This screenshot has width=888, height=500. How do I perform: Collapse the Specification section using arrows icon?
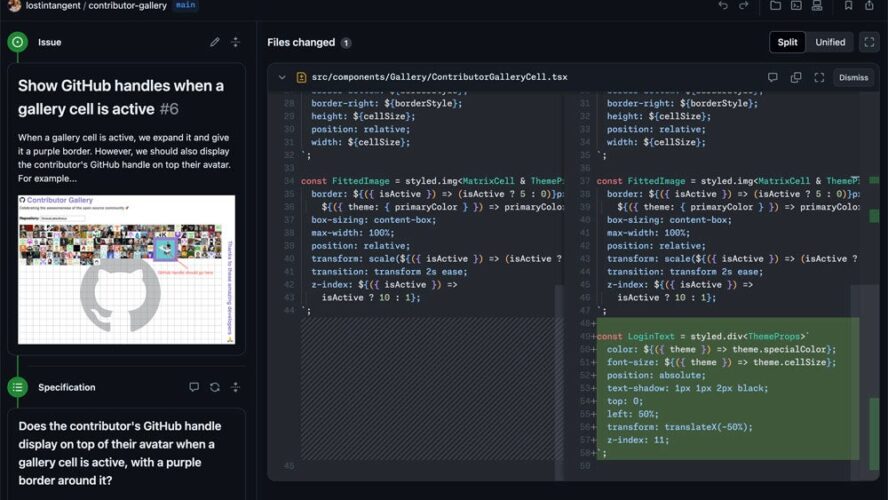(x=236, y=387)
